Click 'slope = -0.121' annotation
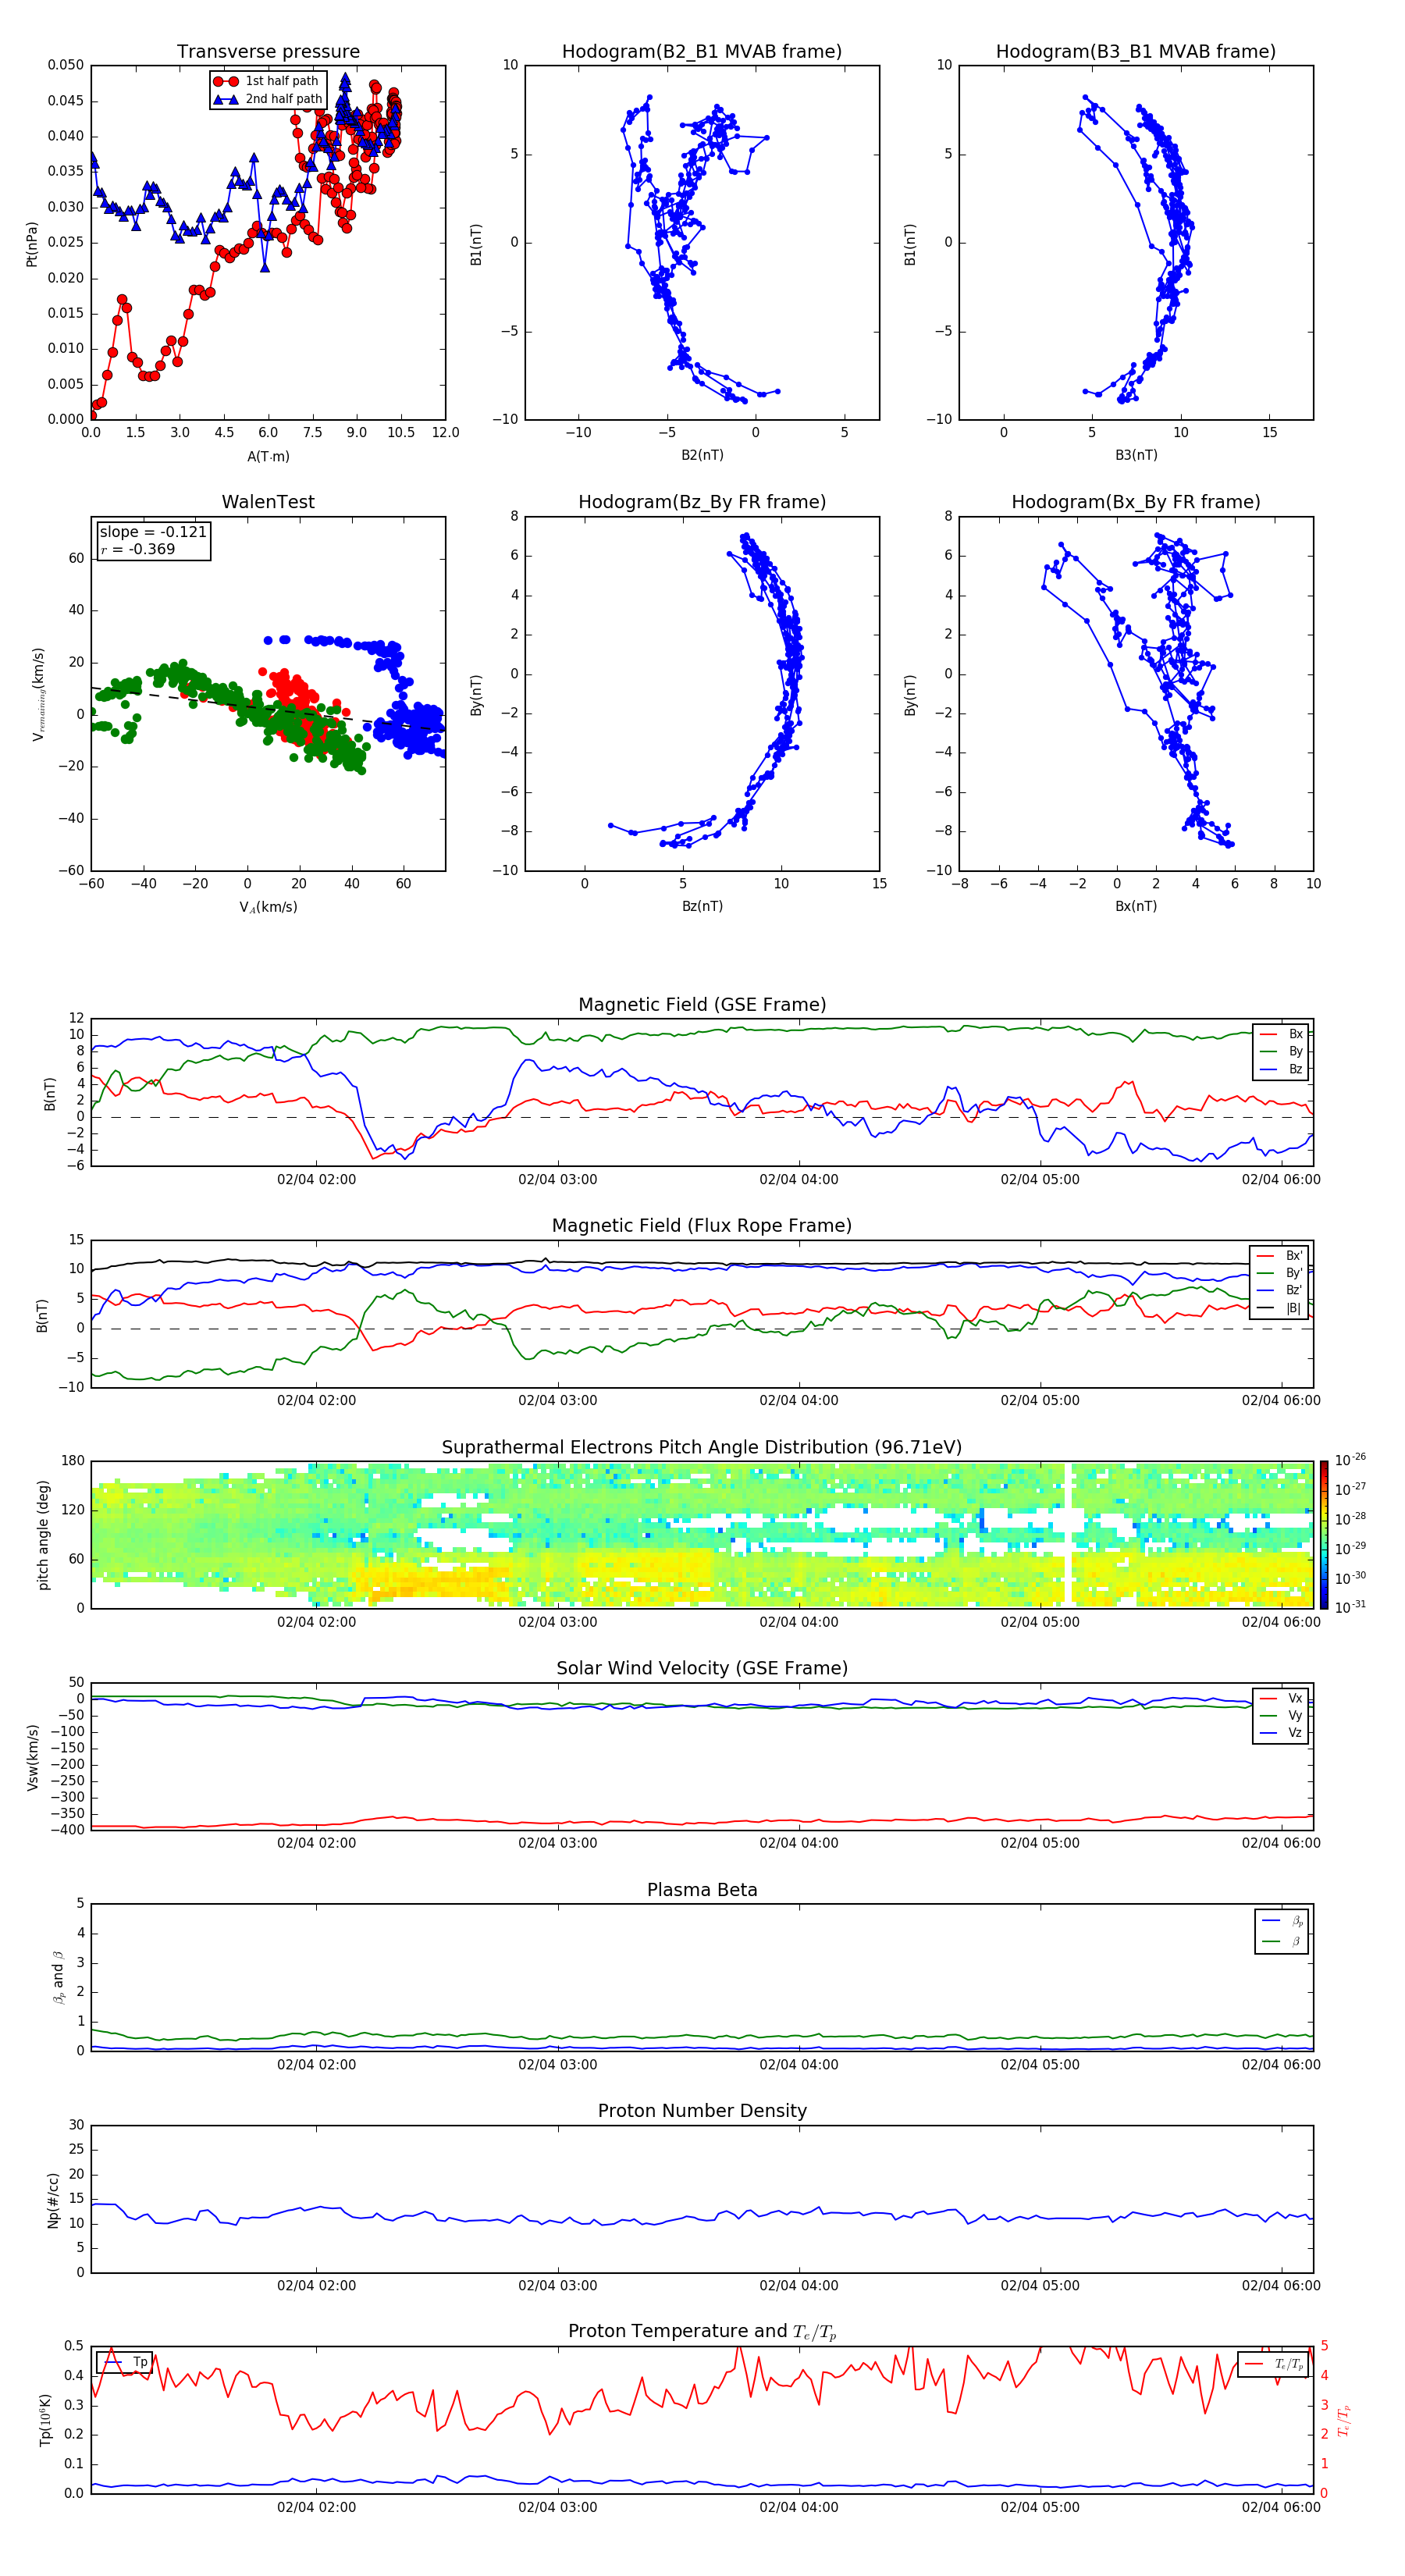This screenshot has width=1405, height=2576. [153, 532]
